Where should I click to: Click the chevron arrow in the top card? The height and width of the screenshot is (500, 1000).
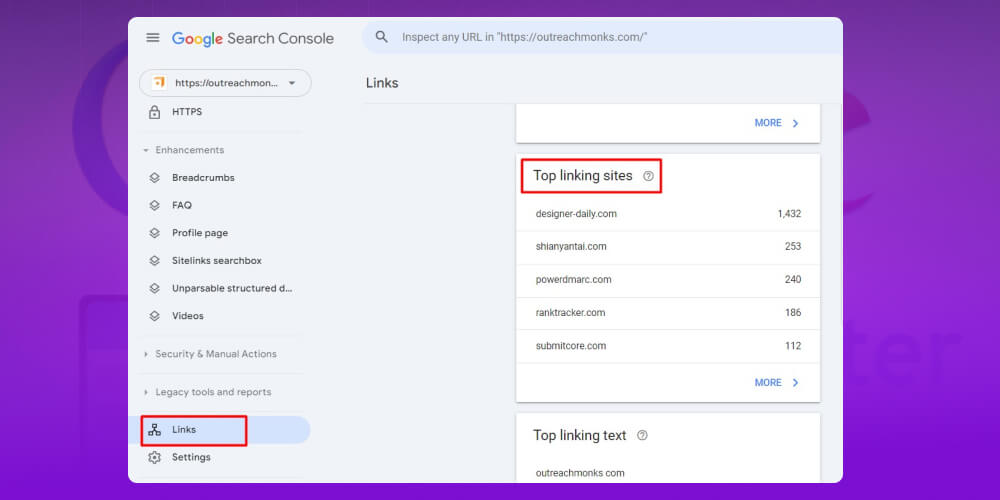tap(795, 123)
